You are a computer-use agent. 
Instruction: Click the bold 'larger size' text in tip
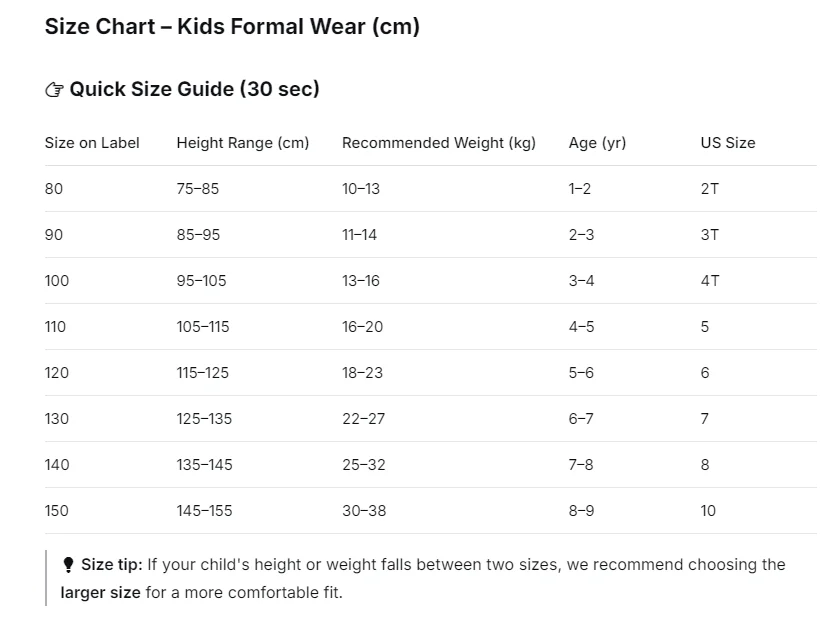(x=101, y=593)
